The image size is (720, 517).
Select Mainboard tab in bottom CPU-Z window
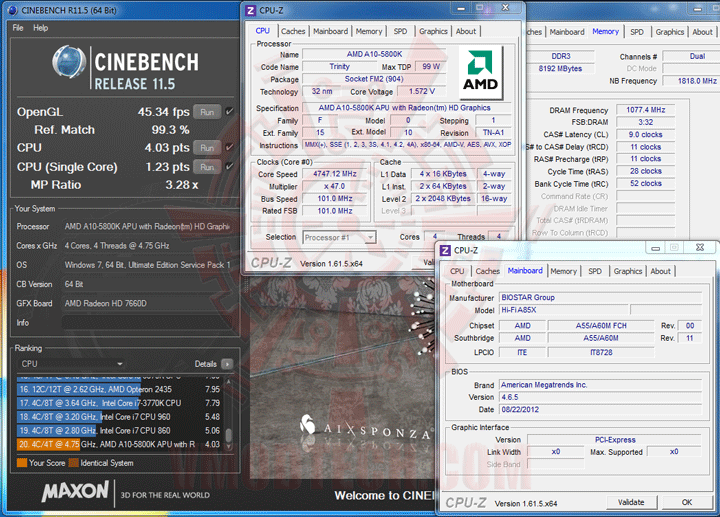pyautogui.click(x=525, y=270)
